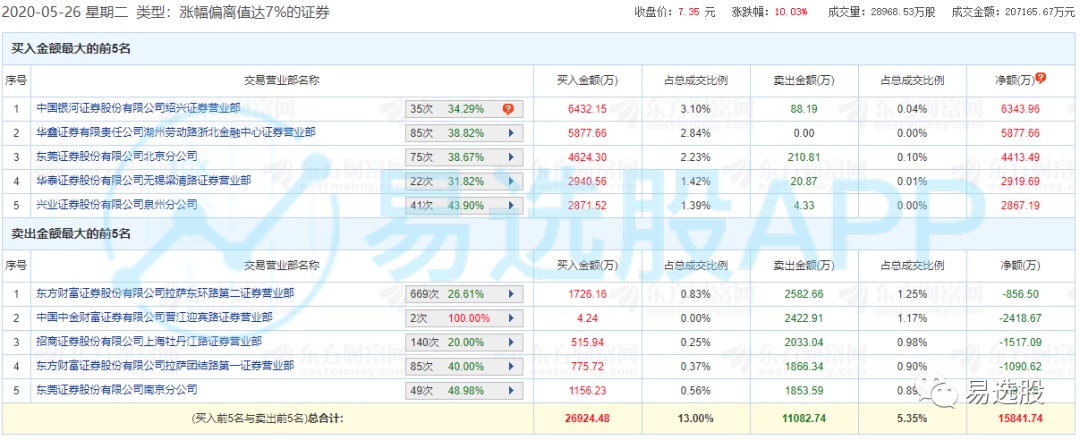Click the closing price value 7.35

point(689,12)
